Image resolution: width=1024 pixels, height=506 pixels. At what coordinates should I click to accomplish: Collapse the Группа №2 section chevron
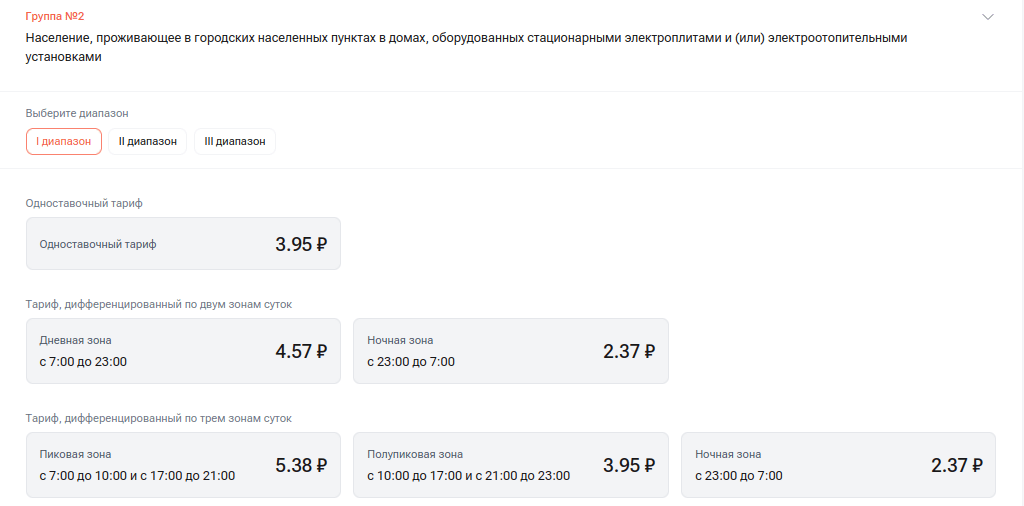pyautogui.click(x=988, y=17)
